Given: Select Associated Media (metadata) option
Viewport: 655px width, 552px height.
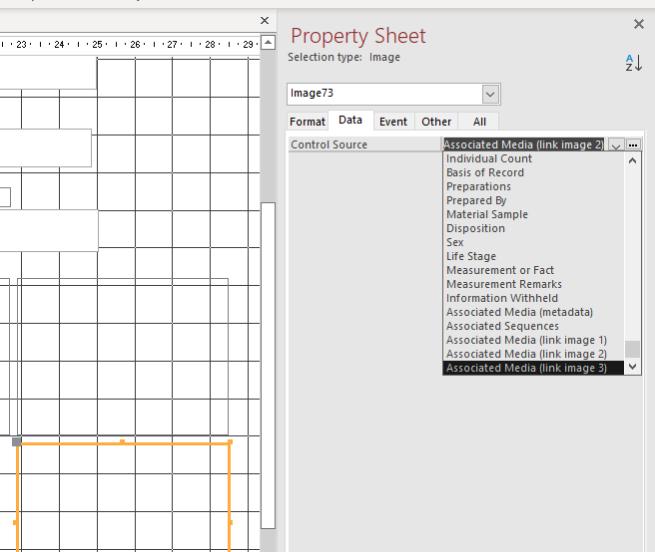Looking at the screenshot, I should click(533, 312).
